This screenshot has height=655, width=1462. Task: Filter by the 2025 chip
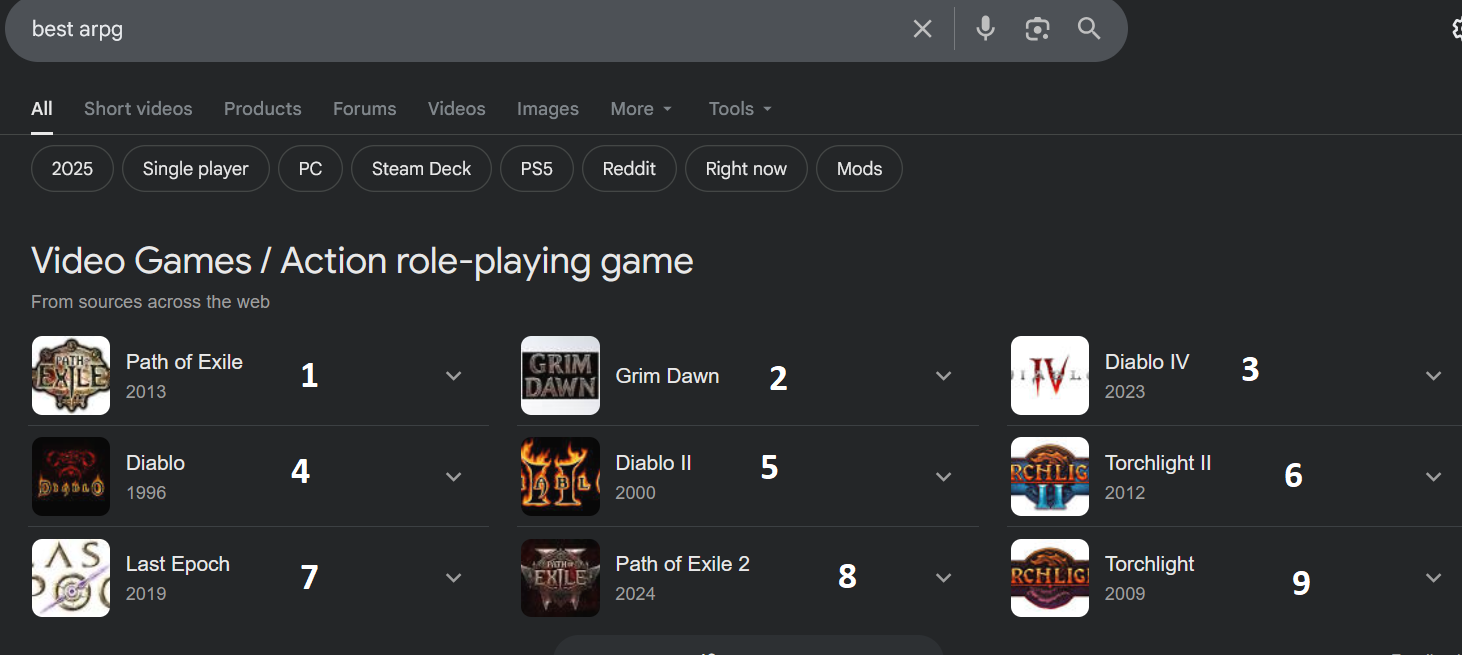pyautogui.click(x=72, y=169)
